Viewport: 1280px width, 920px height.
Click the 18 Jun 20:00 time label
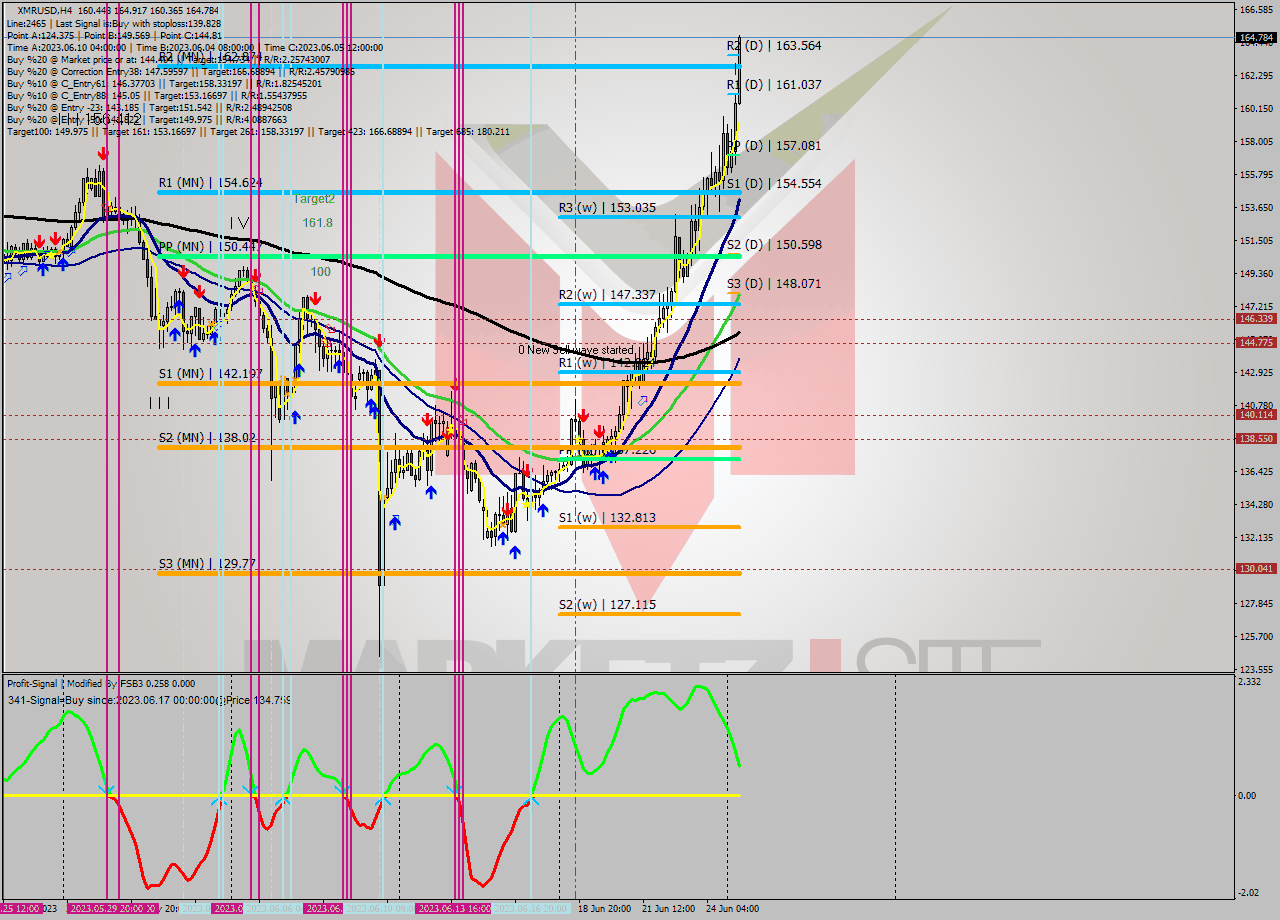(x=603, y=909)
